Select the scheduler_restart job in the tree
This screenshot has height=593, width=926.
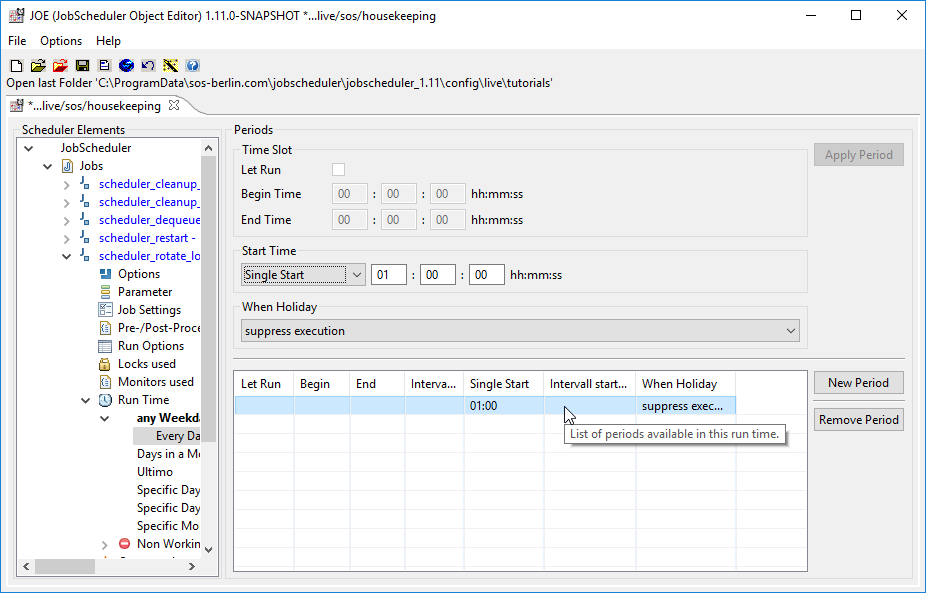click(x=147, y=238)
